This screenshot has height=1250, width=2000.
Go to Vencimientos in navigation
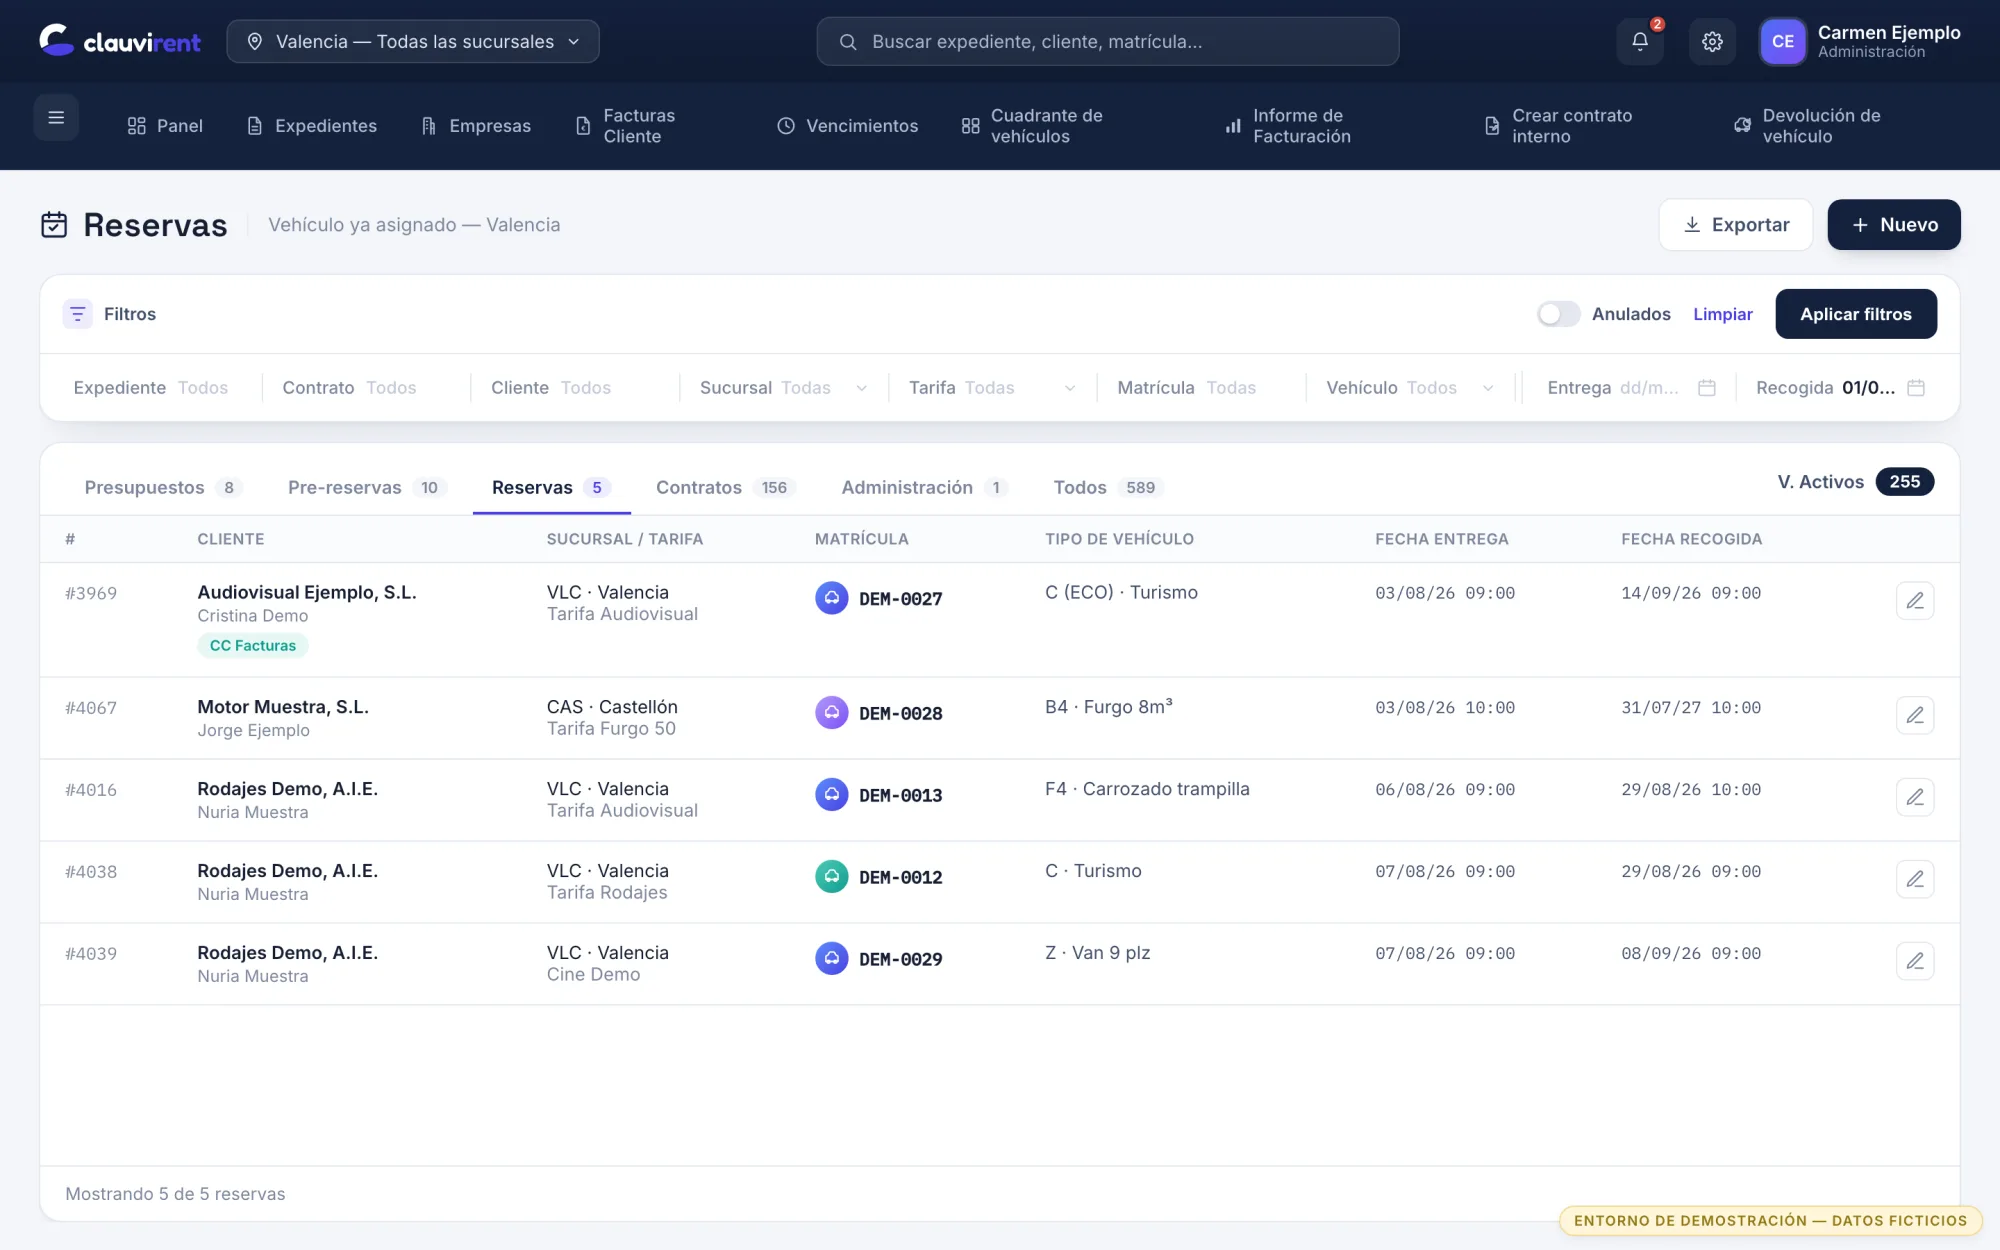click(x=848, y=126)
